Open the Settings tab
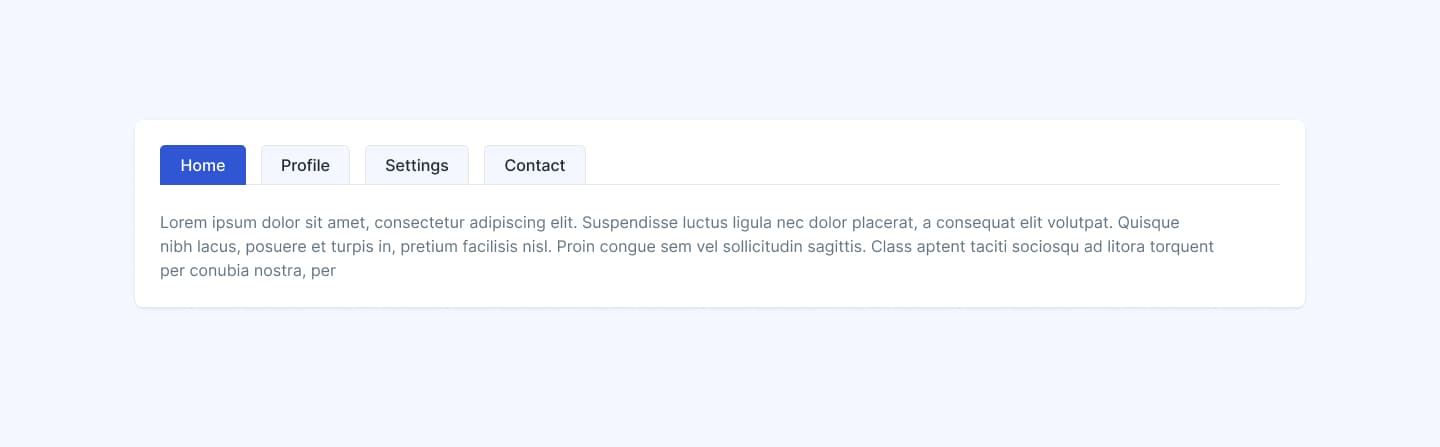Screen dimensions: 1440x447 (416, 165)
